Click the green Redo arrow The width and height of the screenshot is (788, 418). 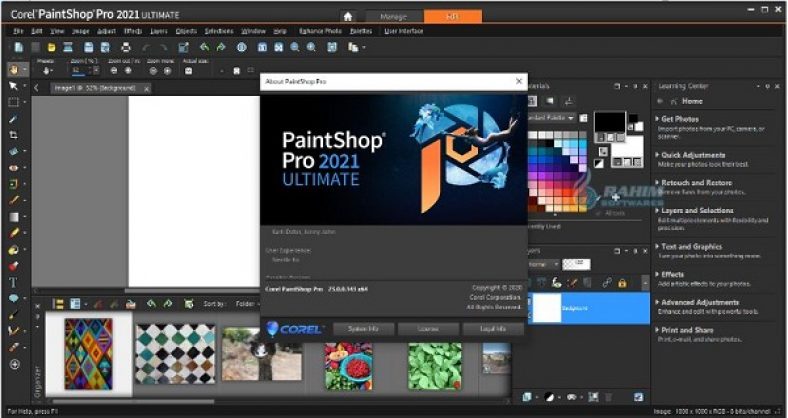tap(221, 47)
